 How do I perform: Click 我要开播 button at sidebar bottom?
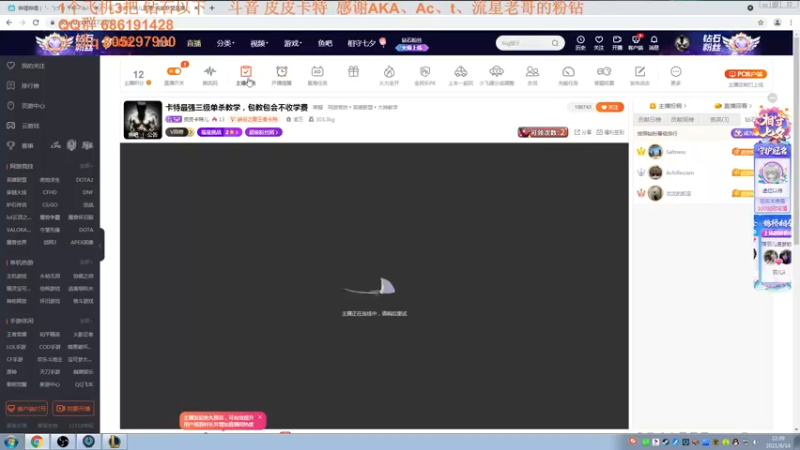click(73, 409)
